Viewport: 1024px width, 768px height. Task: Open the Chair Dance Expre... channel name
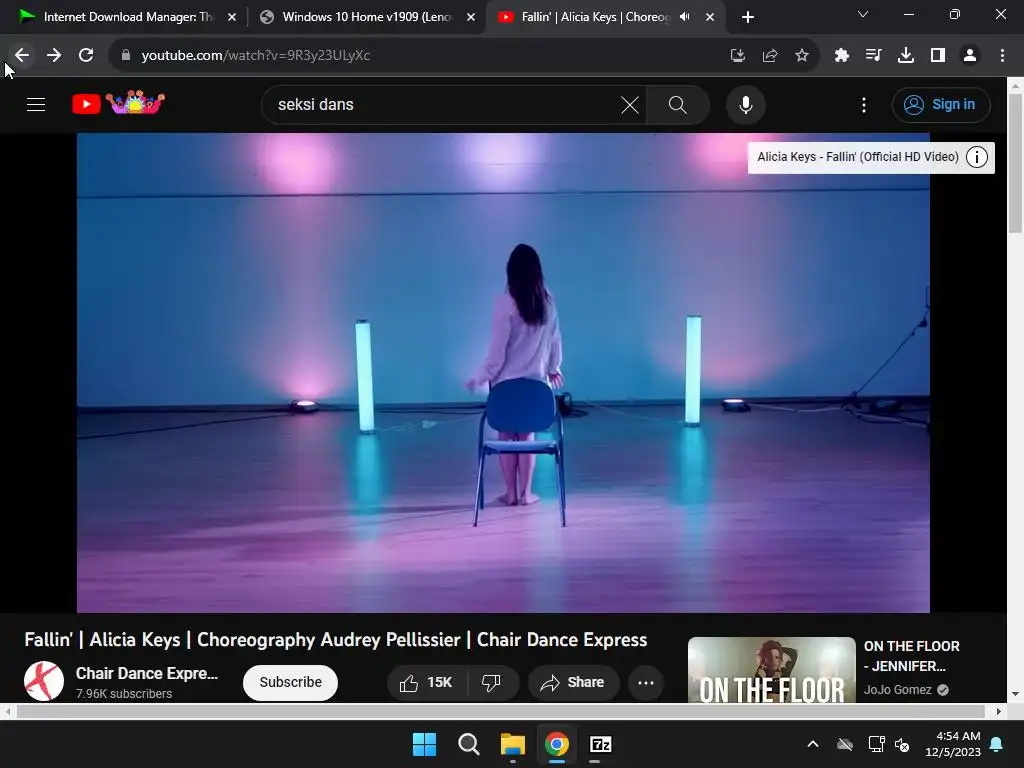point(147,673)
